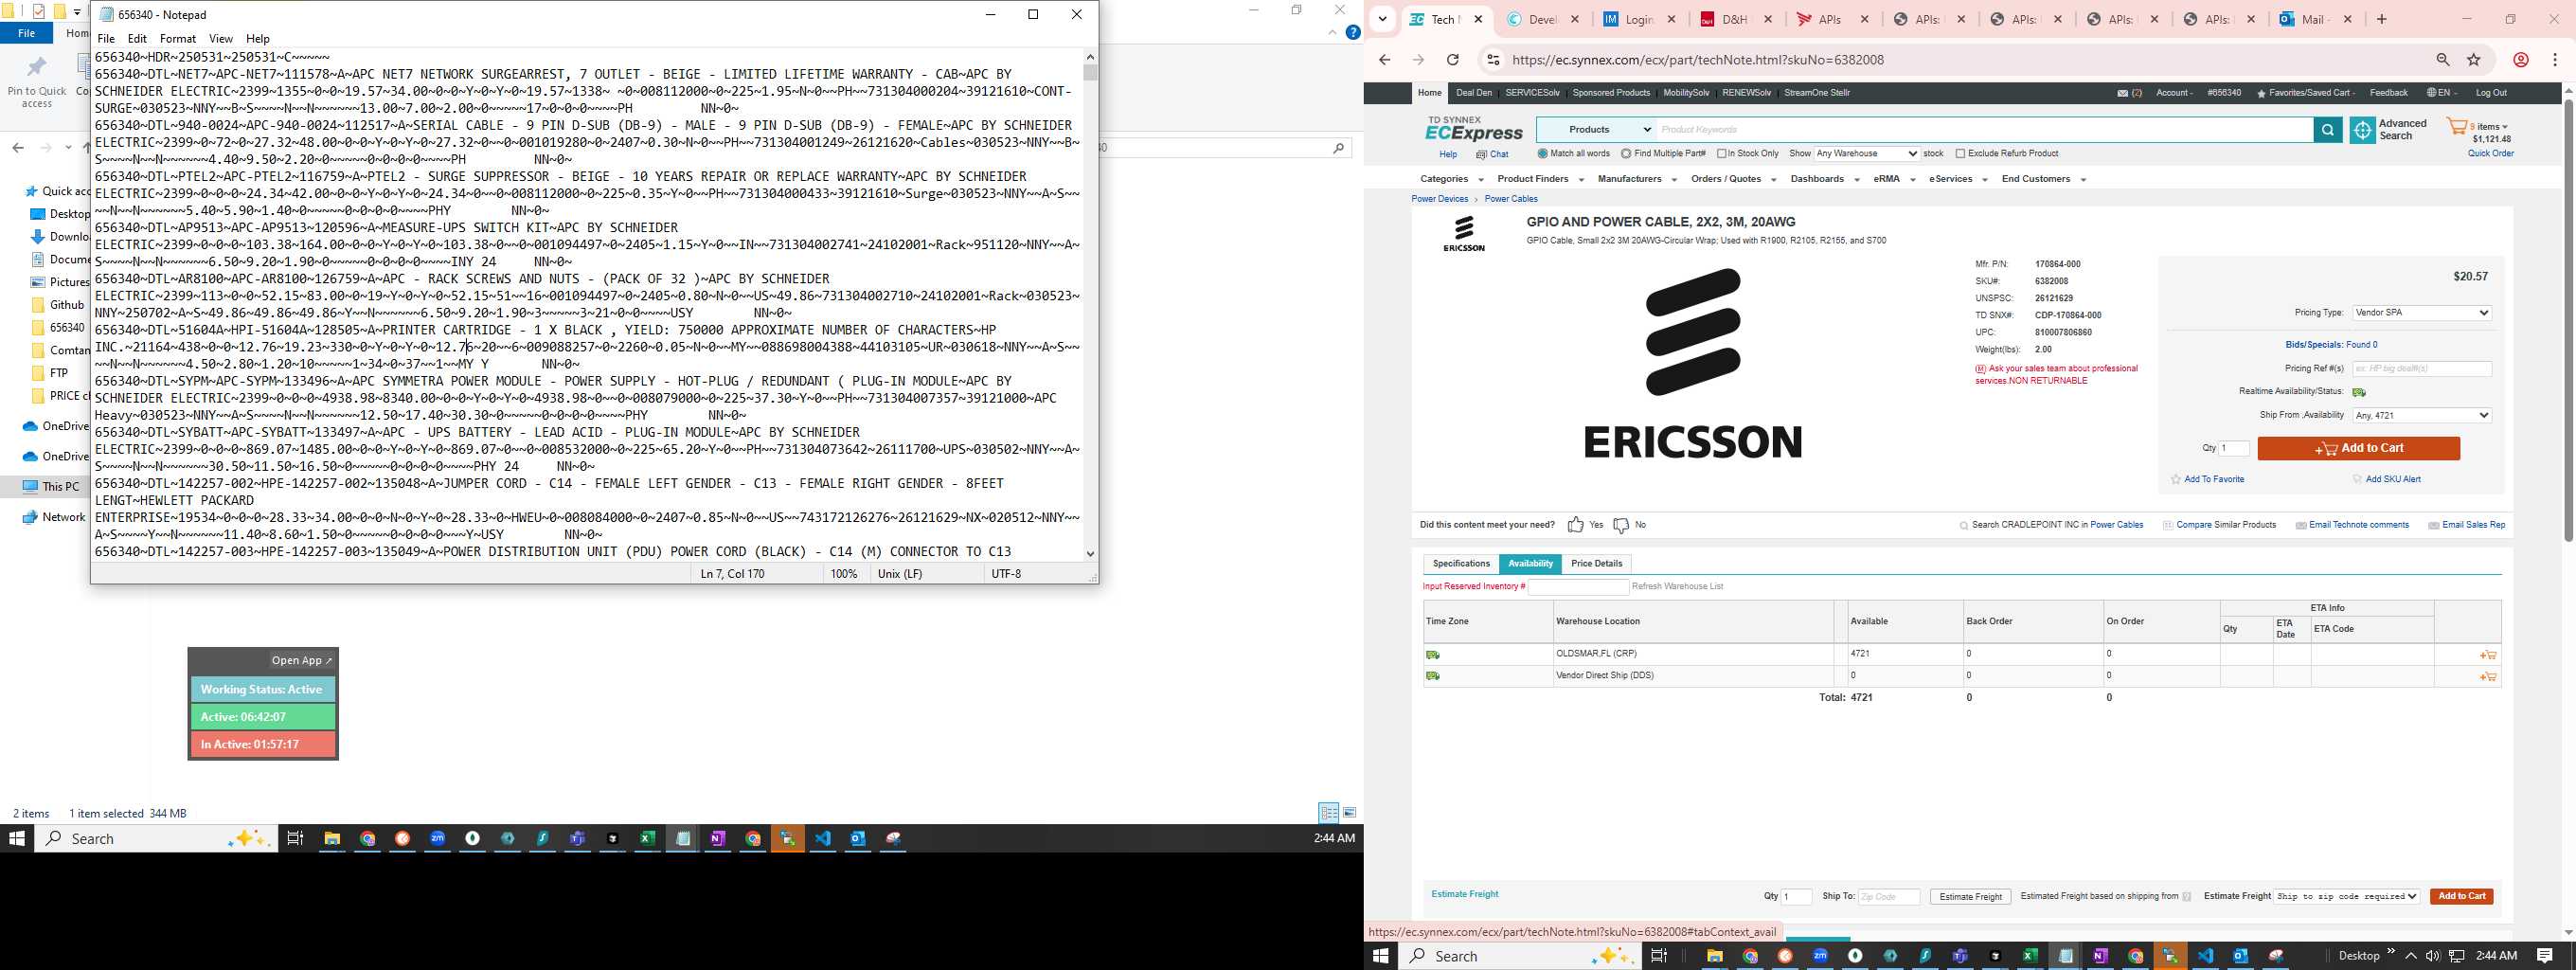
Task: Open new Chrome tab with plus icon
Action: coord(2382,19)
